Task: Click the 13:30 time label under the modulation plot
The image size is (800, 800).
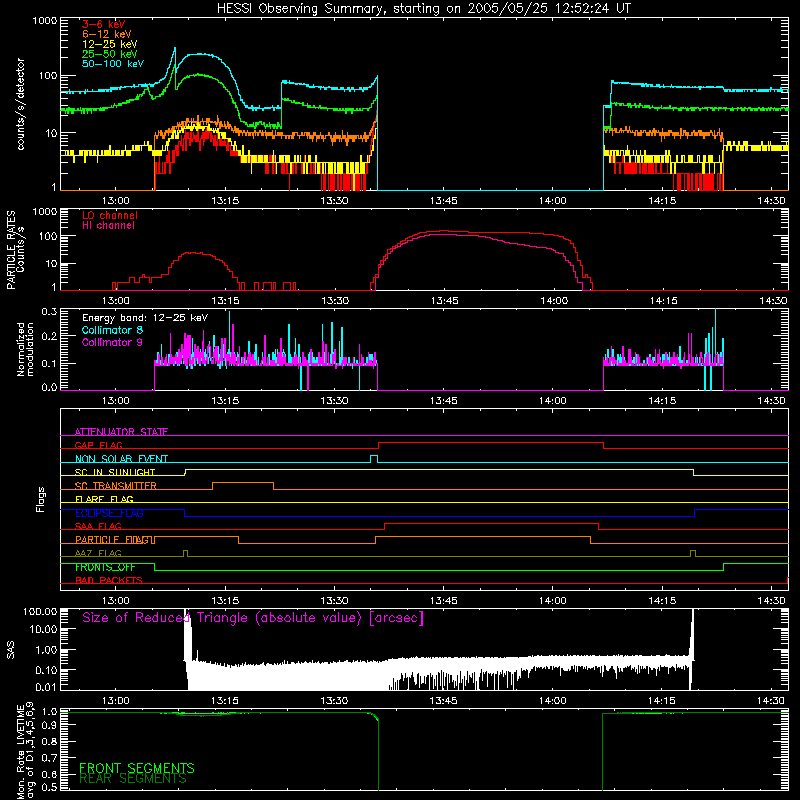Action: [335, 401]
